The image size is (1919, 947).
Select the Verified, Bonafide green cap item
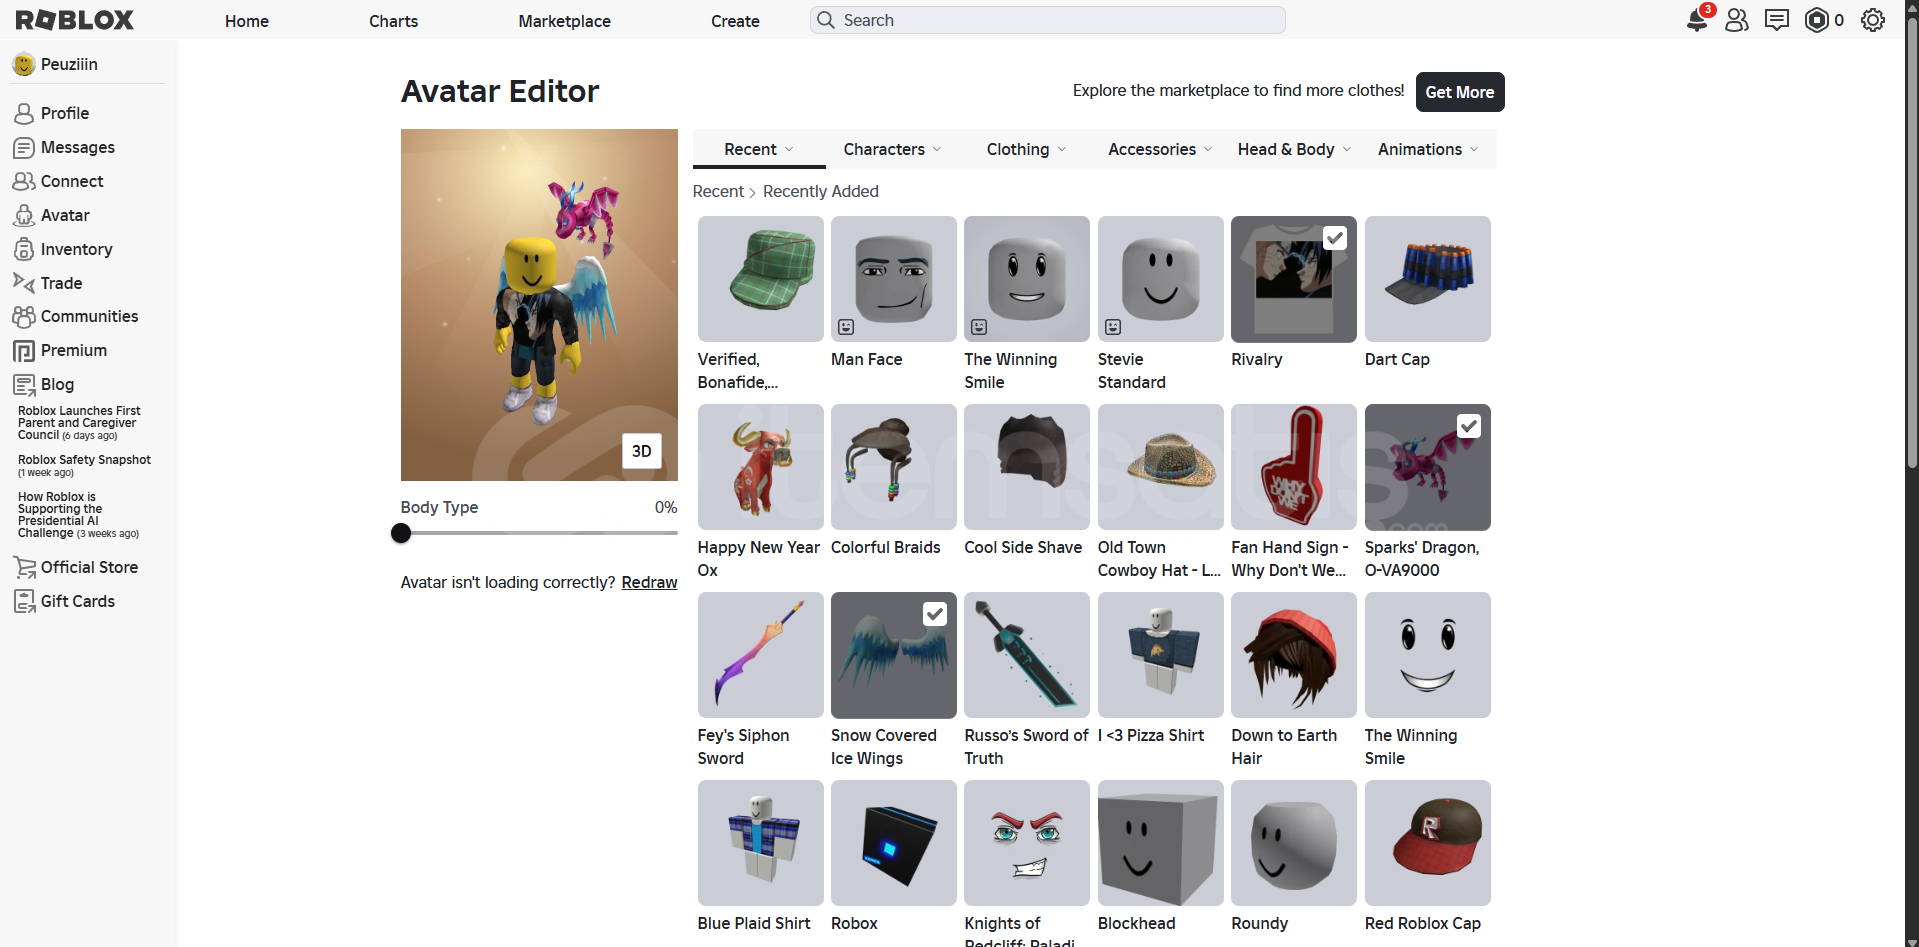(760, 279)
